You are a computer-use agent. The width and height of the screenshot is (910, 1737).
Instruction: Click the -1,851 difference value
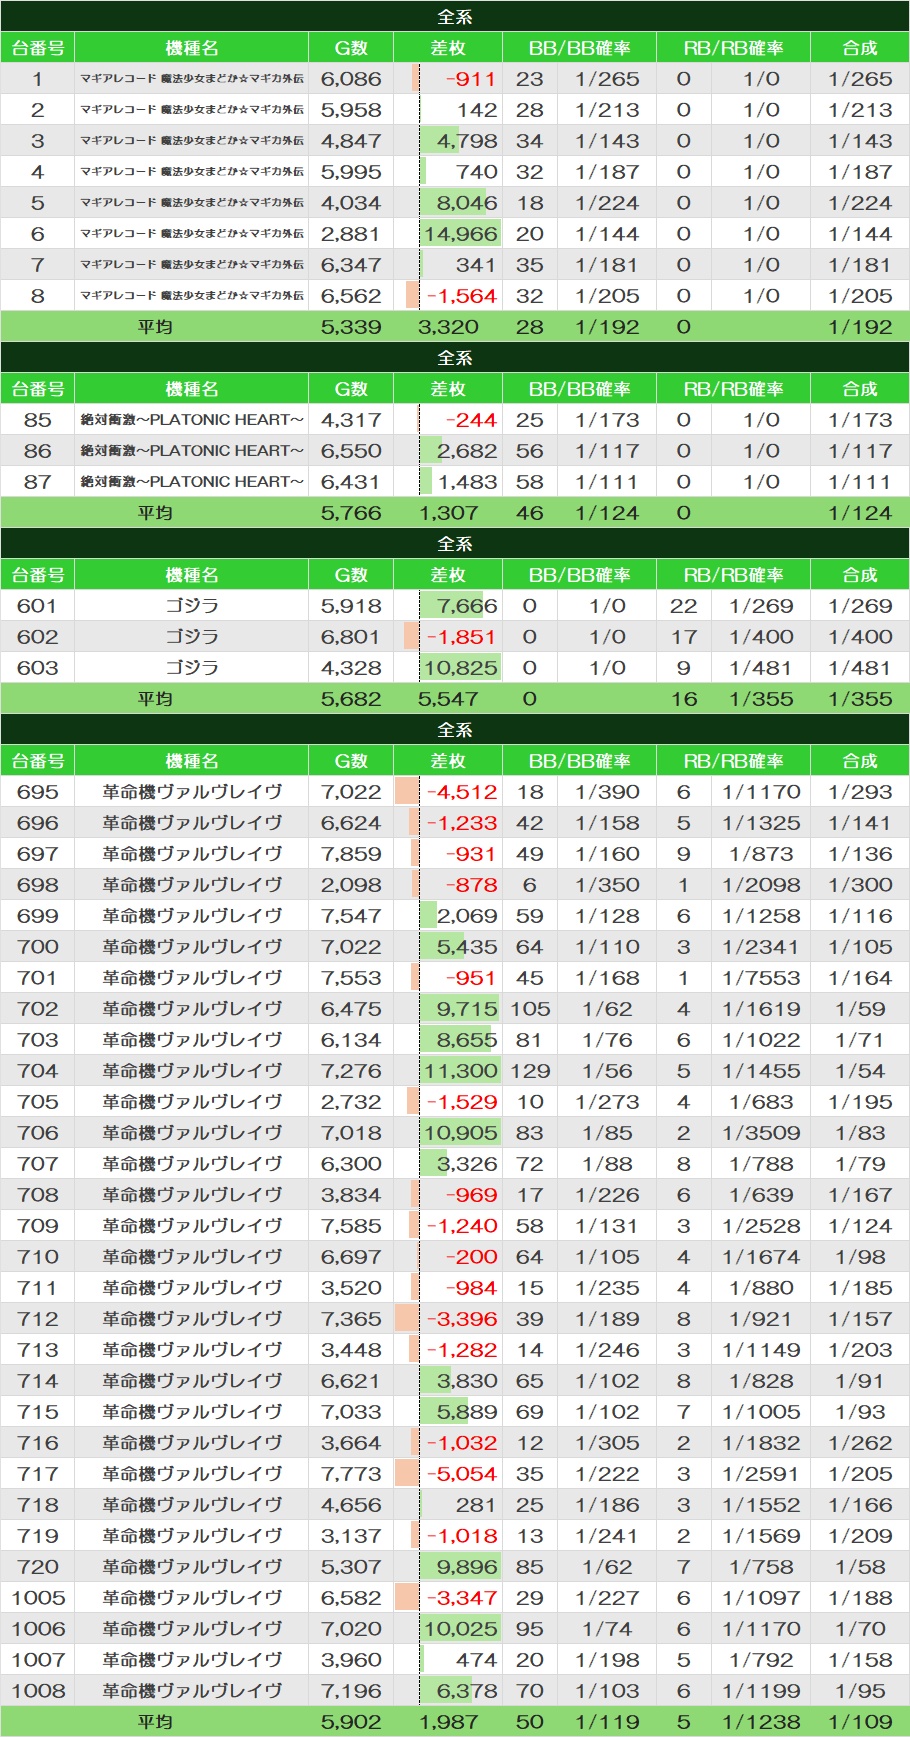pyautogui.click(x=462, y=637)
